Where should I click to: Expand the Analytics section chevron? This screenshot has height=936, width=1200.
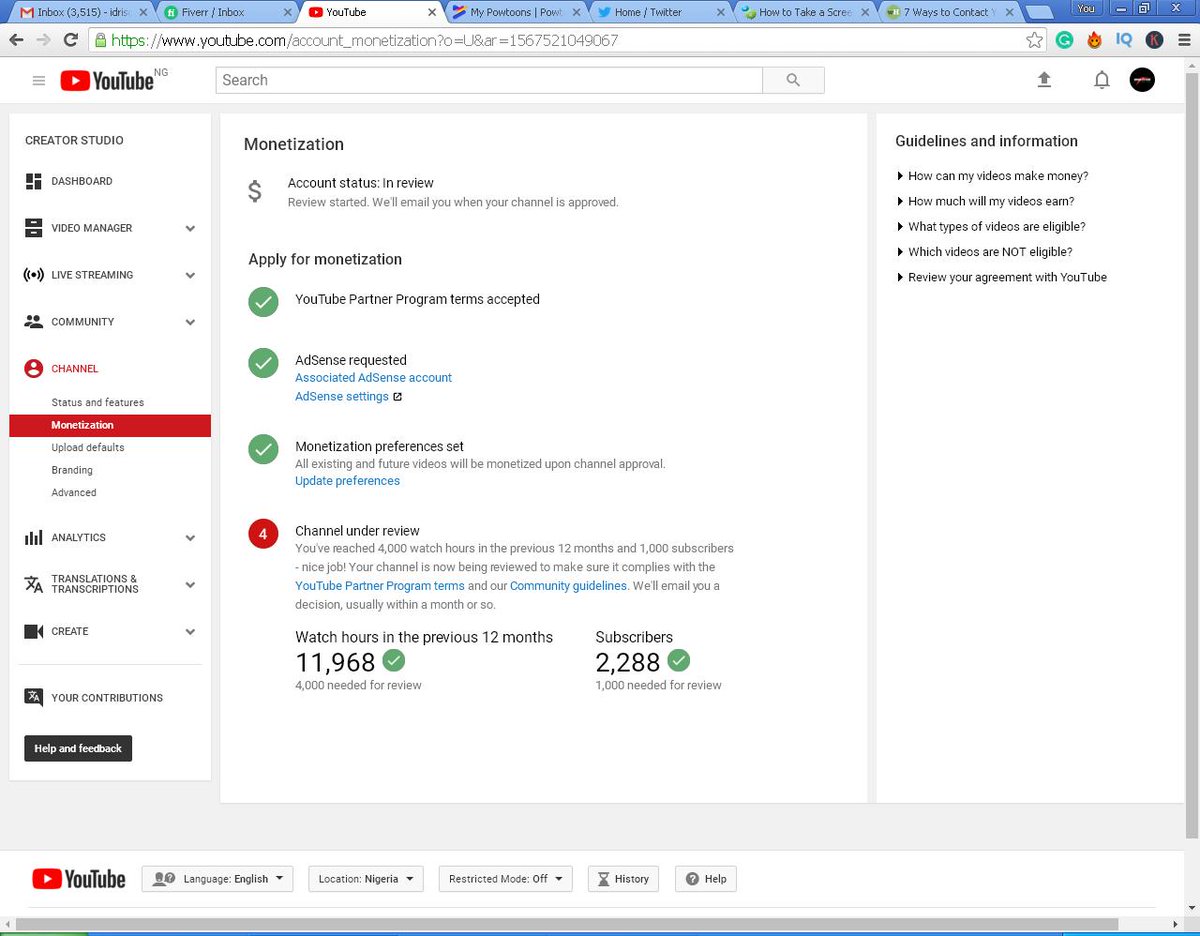tap(190, 538)
